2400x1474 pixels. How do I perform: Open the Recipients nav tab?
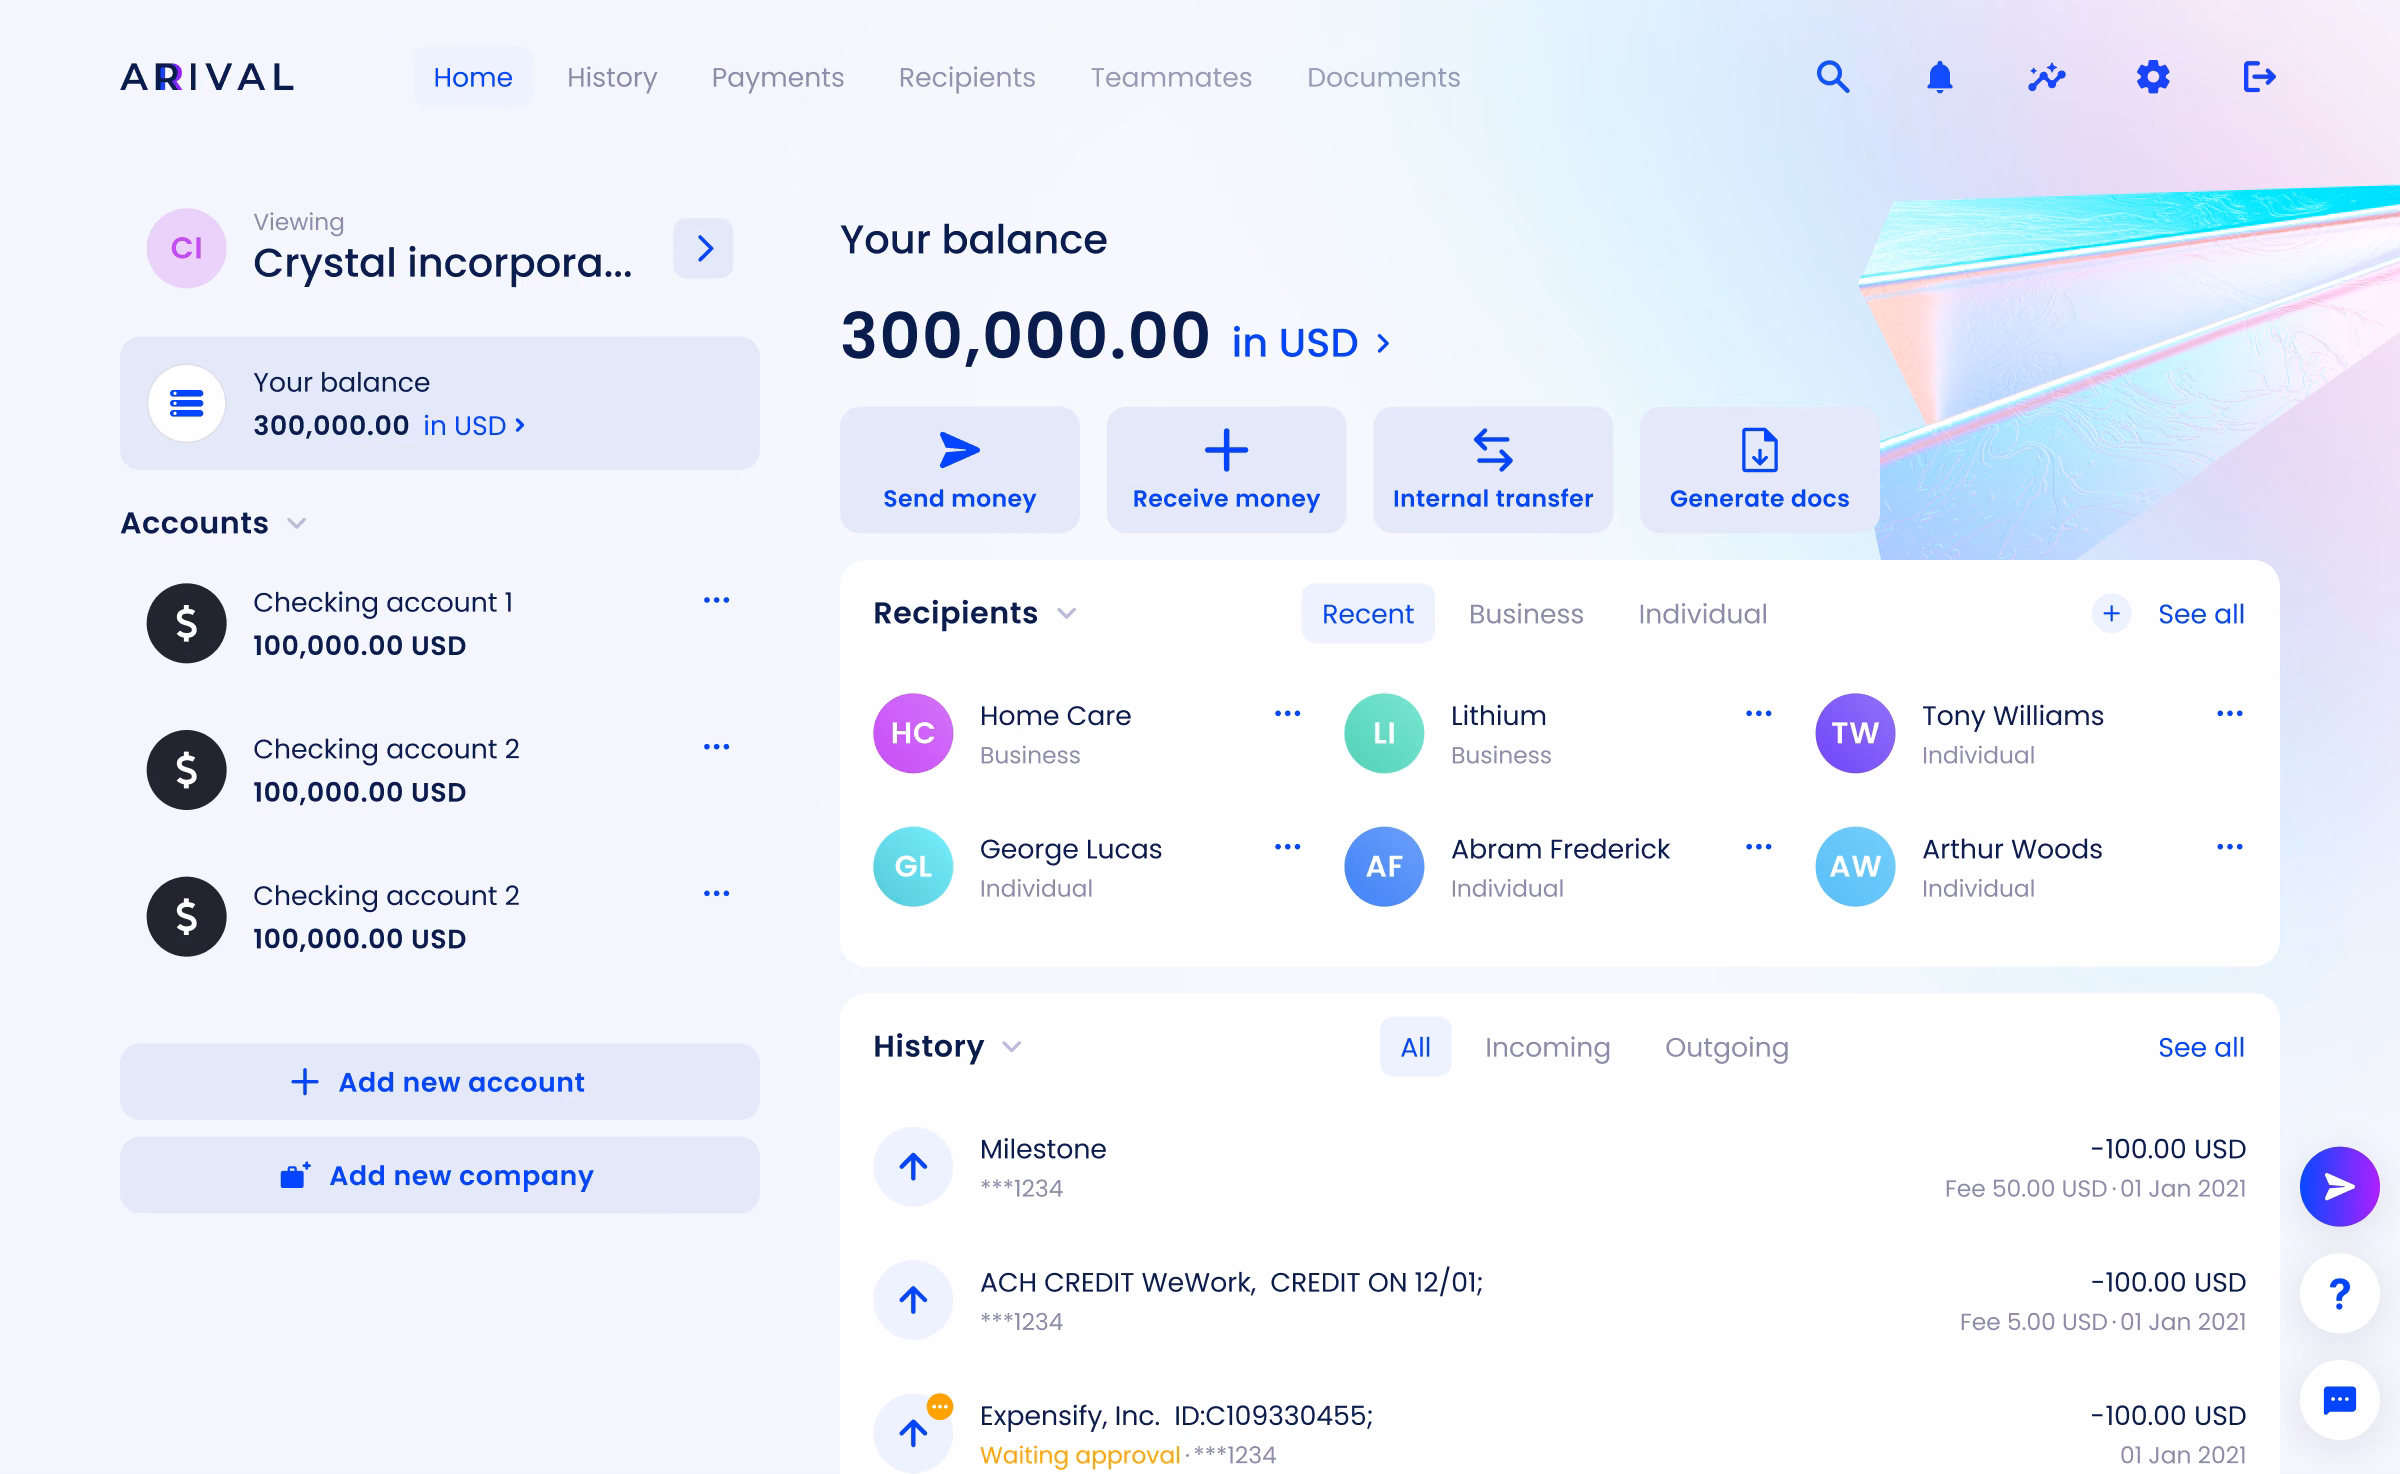tap(967, 77)
